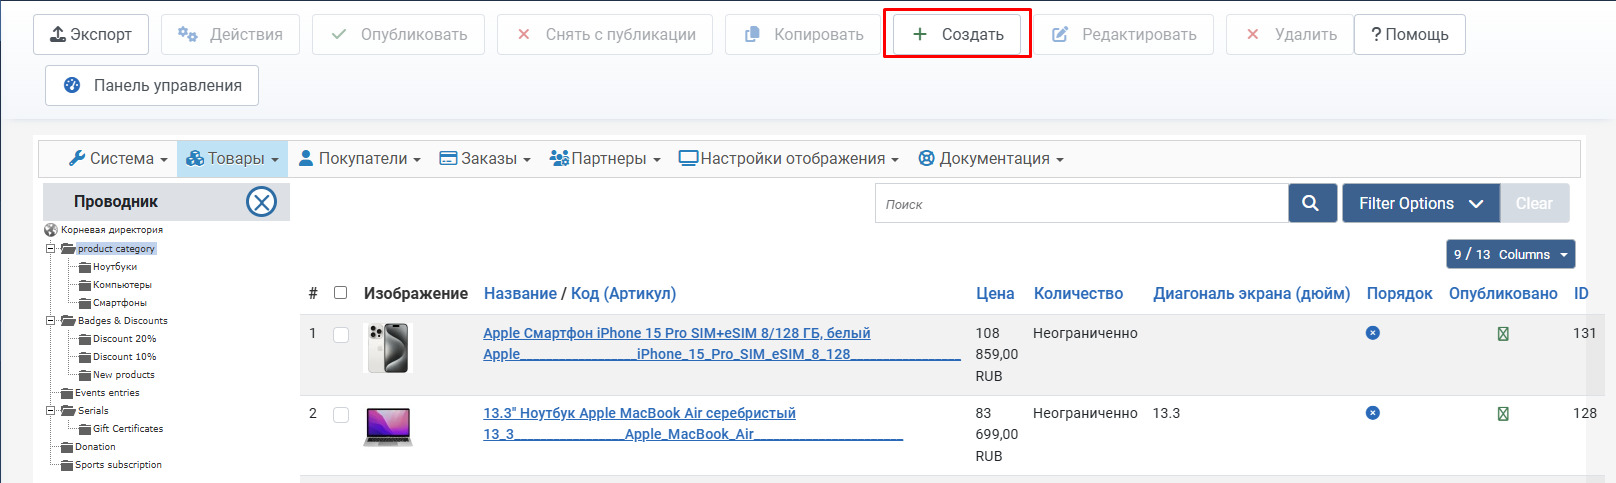Select Компьютеры folder in tree
The width and height of the screenshot is (1616, 483).
coord(122,285)
